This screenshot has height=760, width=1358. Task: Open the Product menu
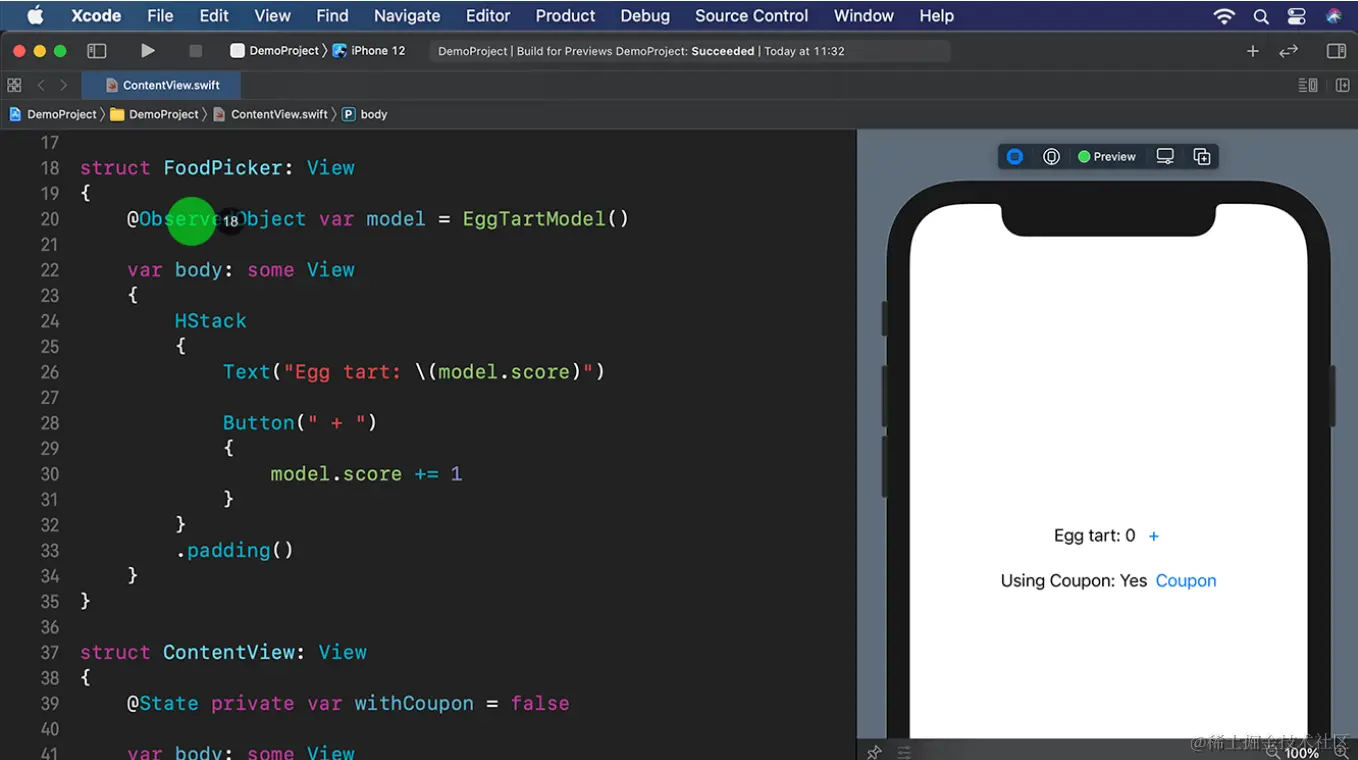coord(565,15)
